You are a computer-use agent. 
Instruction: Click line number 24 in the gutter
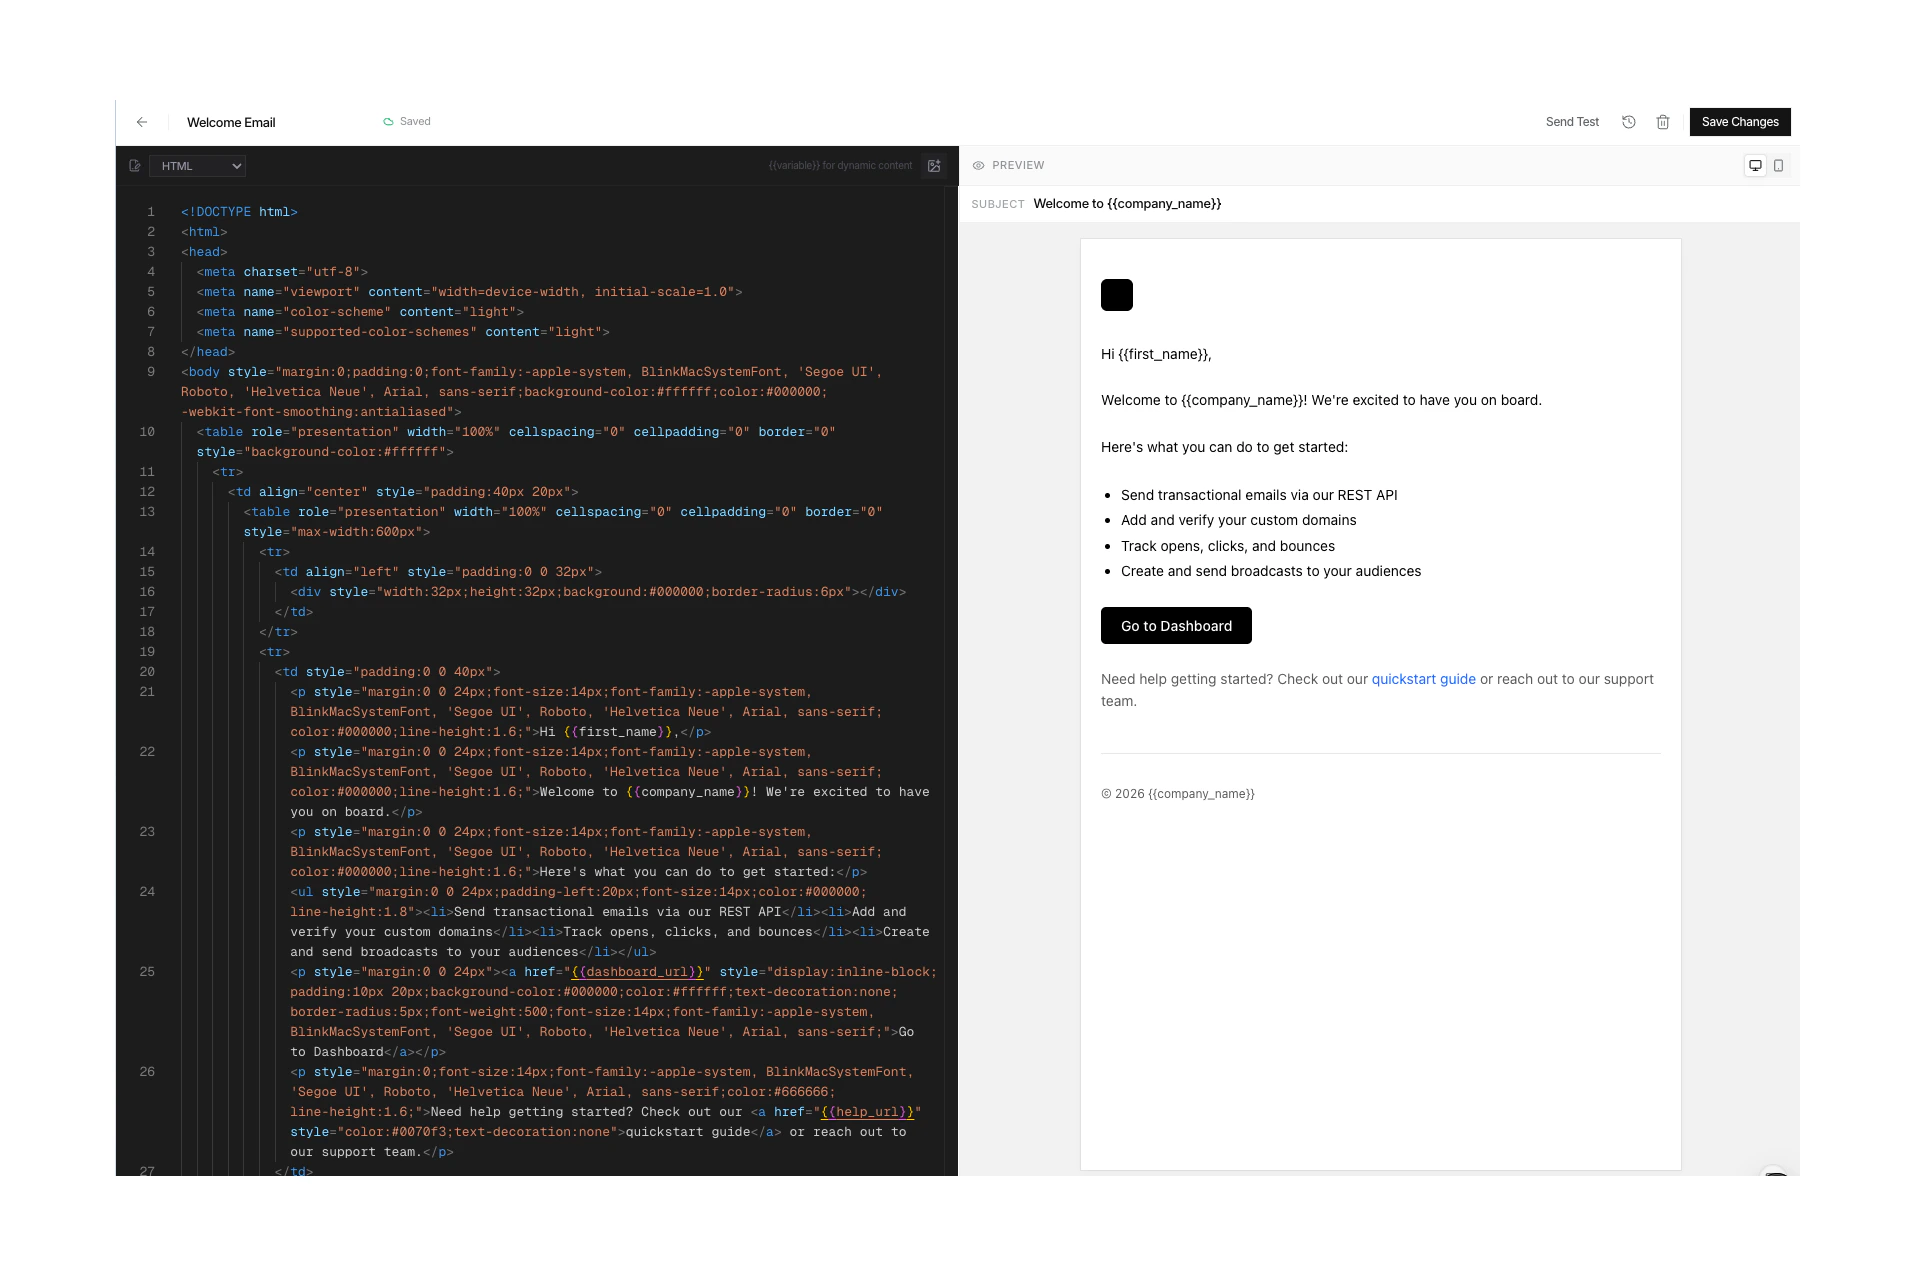click(147, 892)
